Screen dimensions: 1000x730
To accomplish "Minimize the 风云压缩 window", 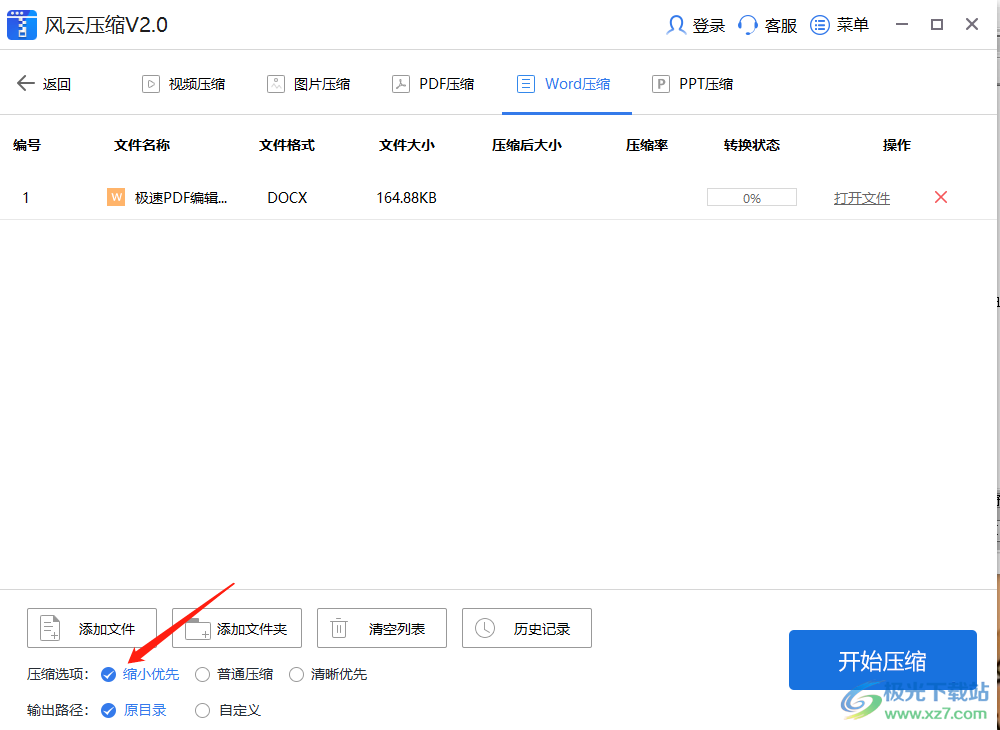I will (902, 25).
